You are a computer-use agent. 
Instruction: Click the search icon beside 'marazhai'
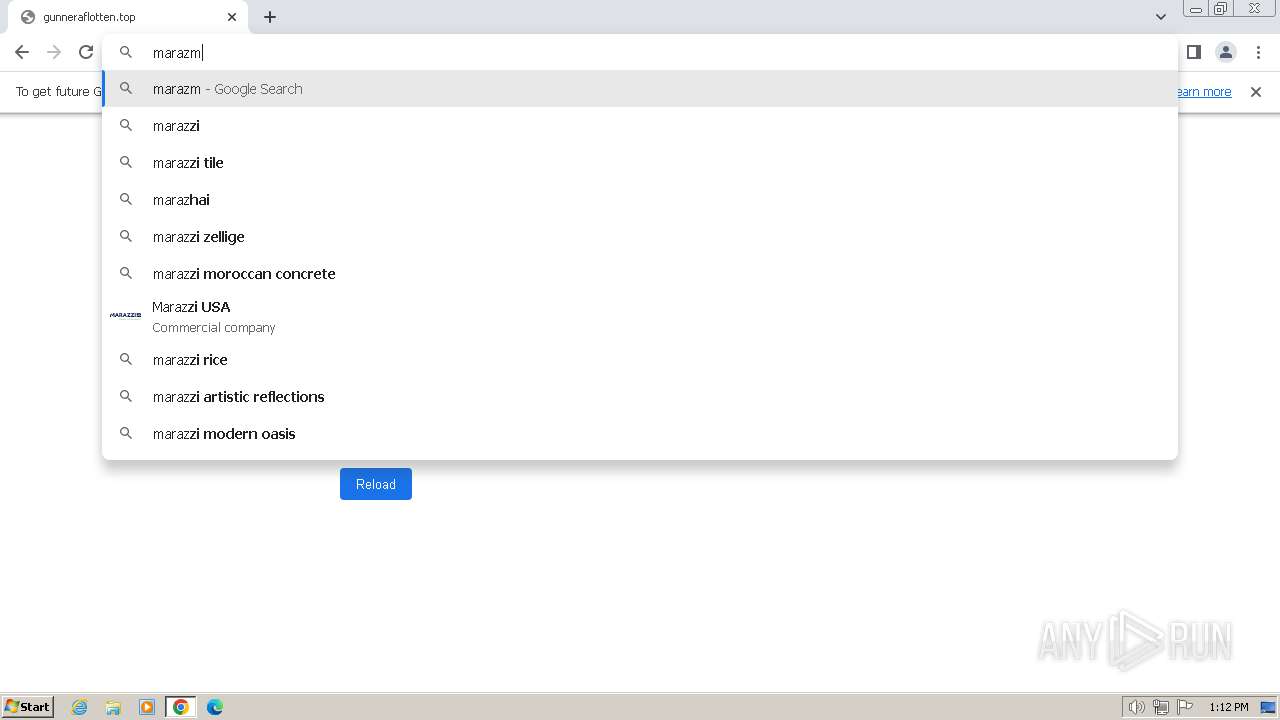pos(126,199)
